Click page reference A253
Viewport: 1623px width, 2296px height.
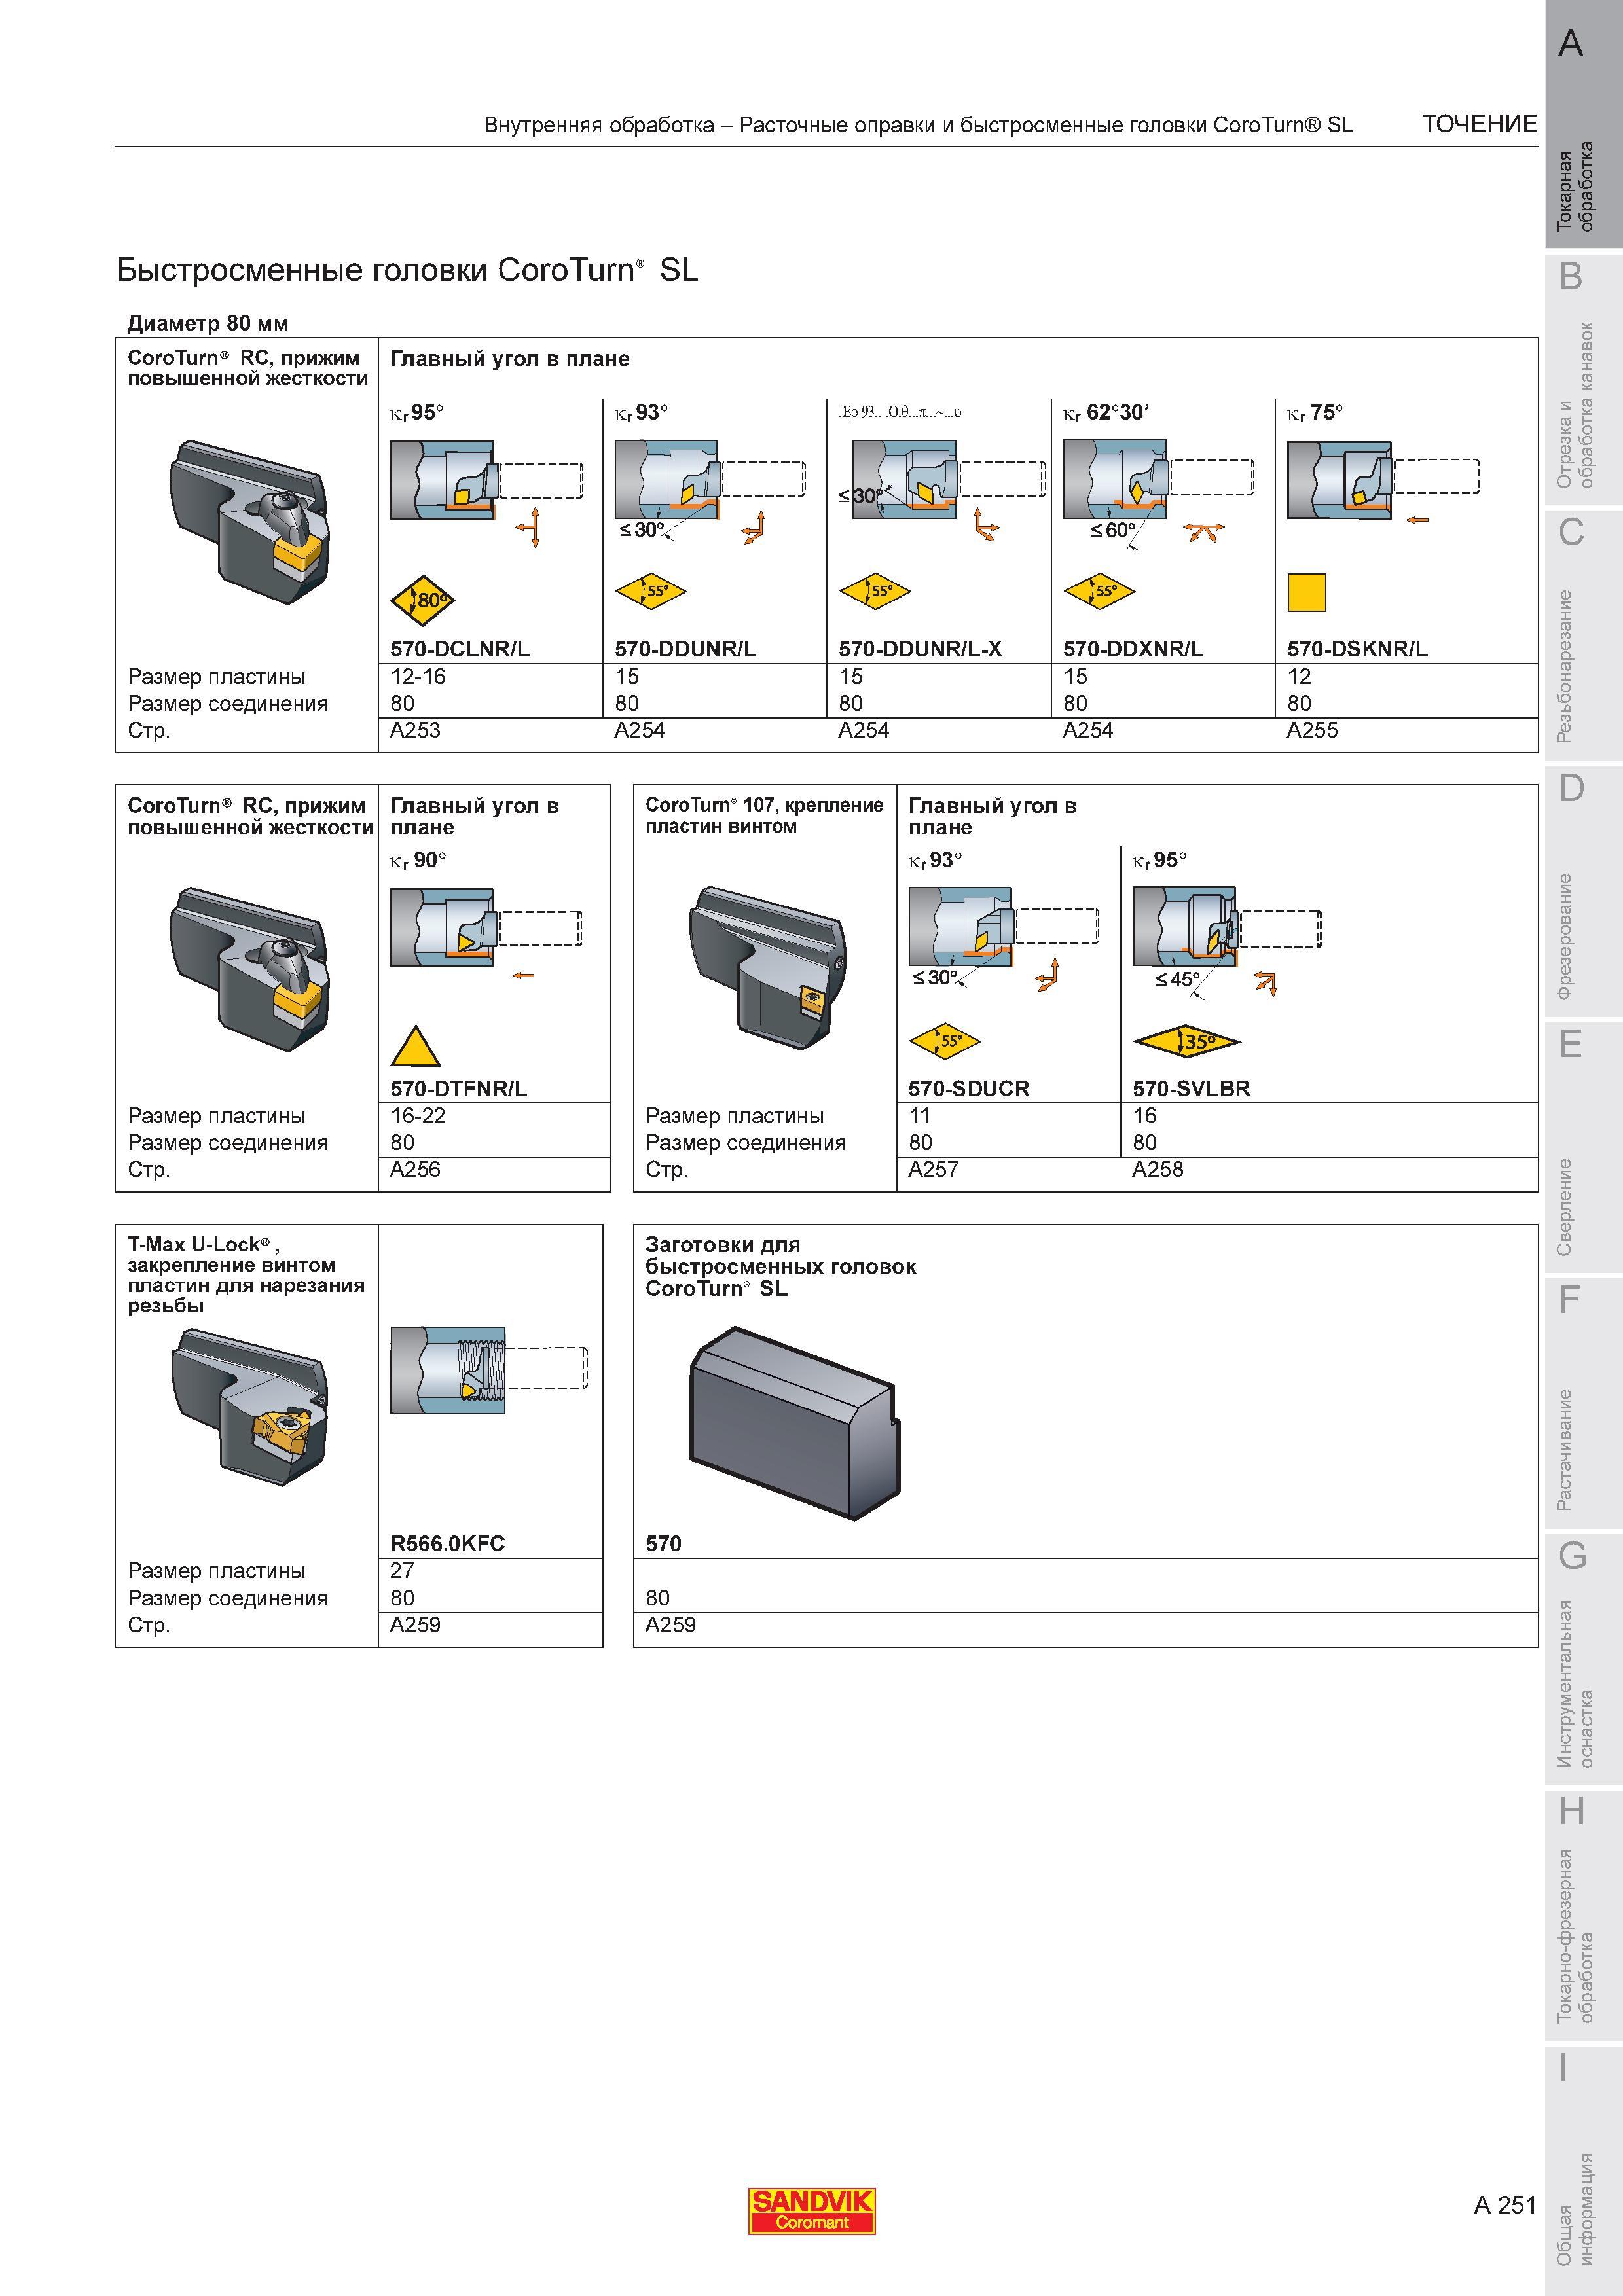[x=415, y=730]
